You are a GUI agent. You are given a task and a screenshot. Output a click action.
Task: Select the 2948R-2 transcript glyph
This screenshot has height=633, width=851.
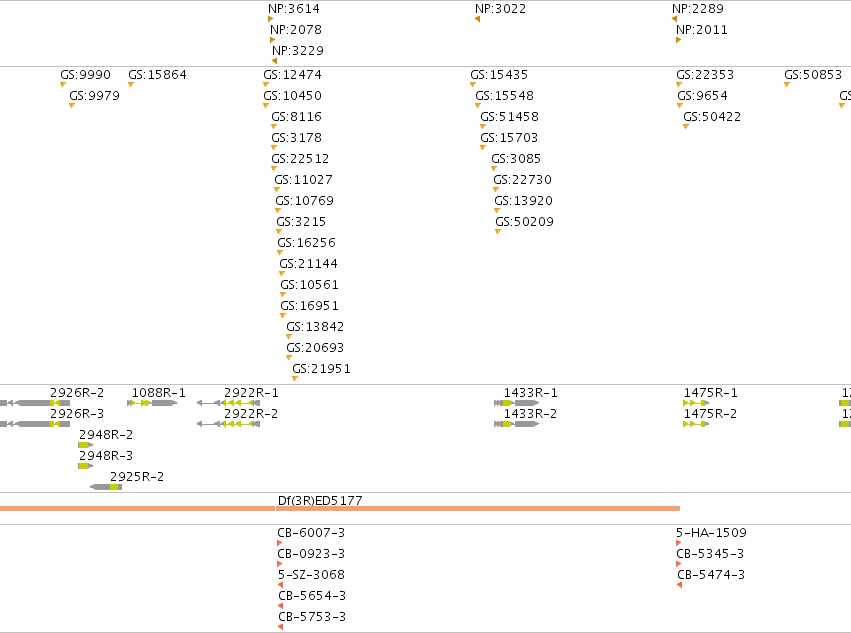[86, 445]
